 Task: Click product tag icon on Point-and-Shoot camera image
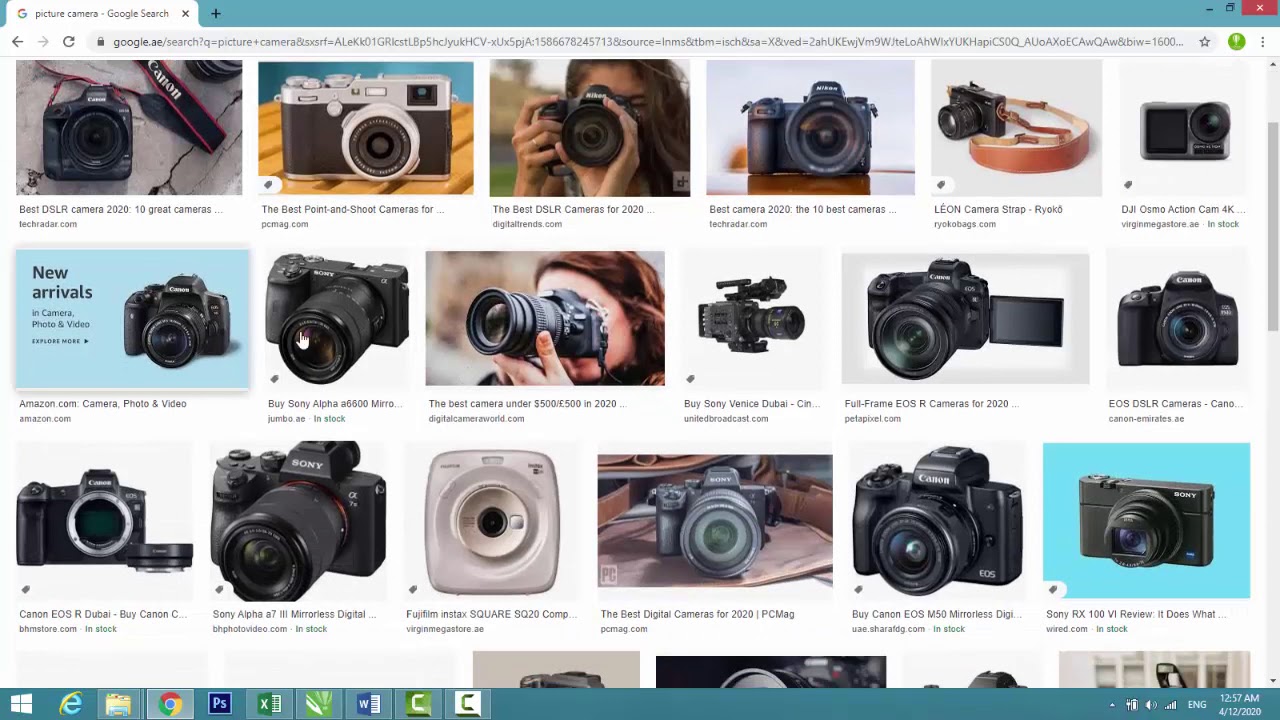pos(268,185)
